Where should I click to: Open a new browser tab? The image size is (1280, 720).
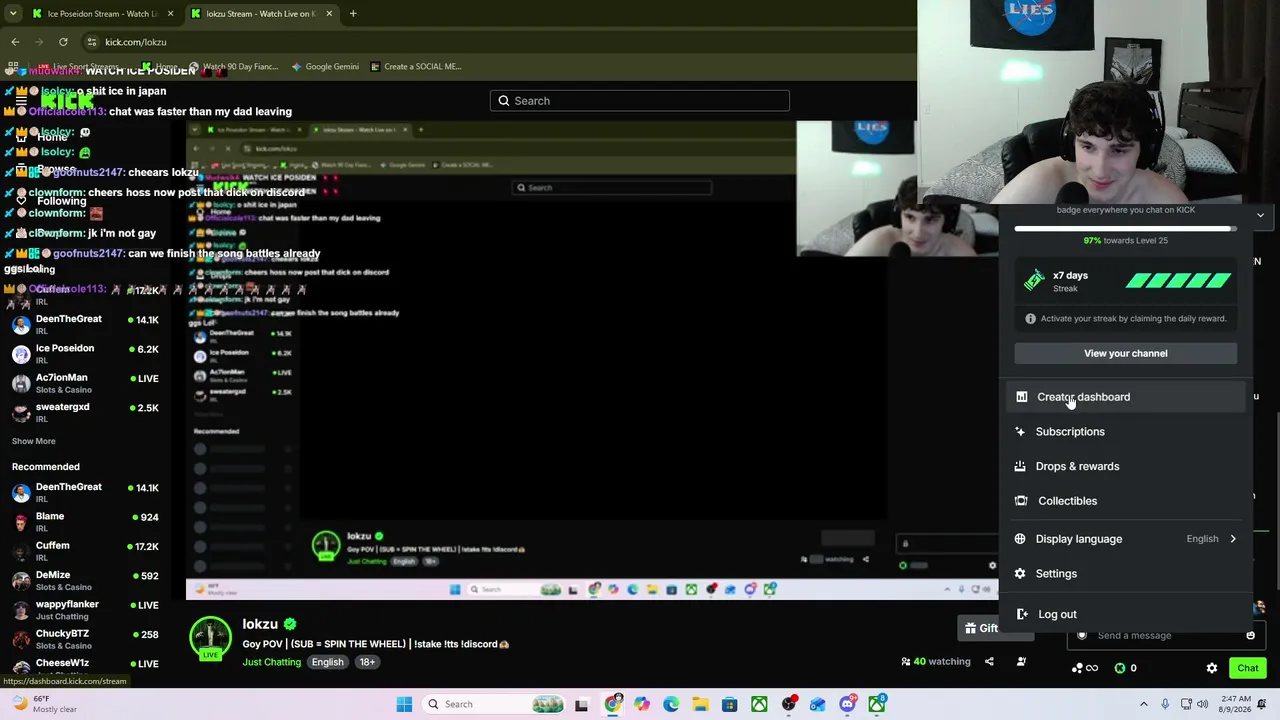tap(353, 14)
